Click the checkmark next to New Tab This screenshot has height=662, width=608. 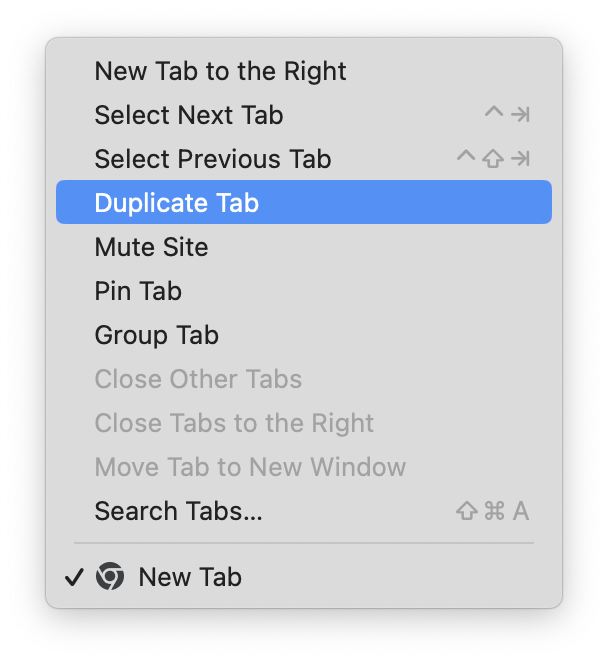(x=74, y=577)
